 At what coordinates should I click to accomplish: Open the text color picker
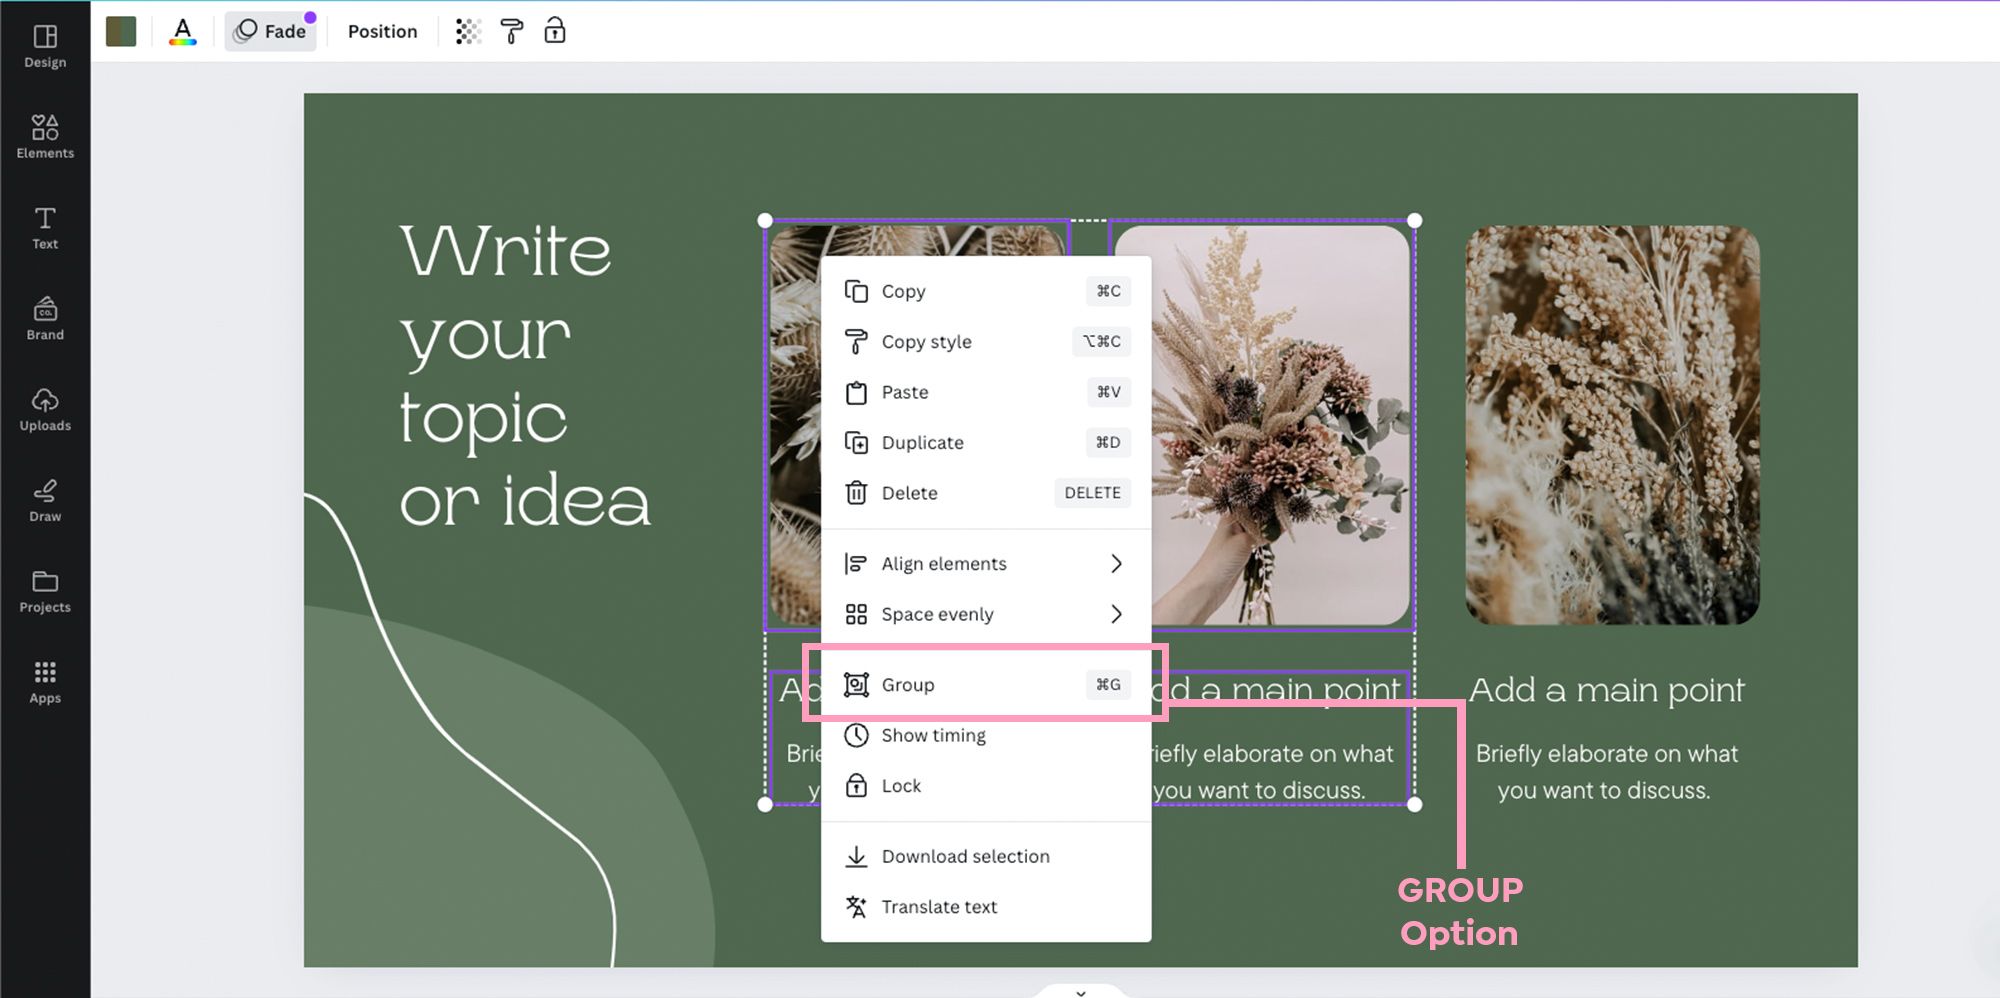click(x=182, y=32)
